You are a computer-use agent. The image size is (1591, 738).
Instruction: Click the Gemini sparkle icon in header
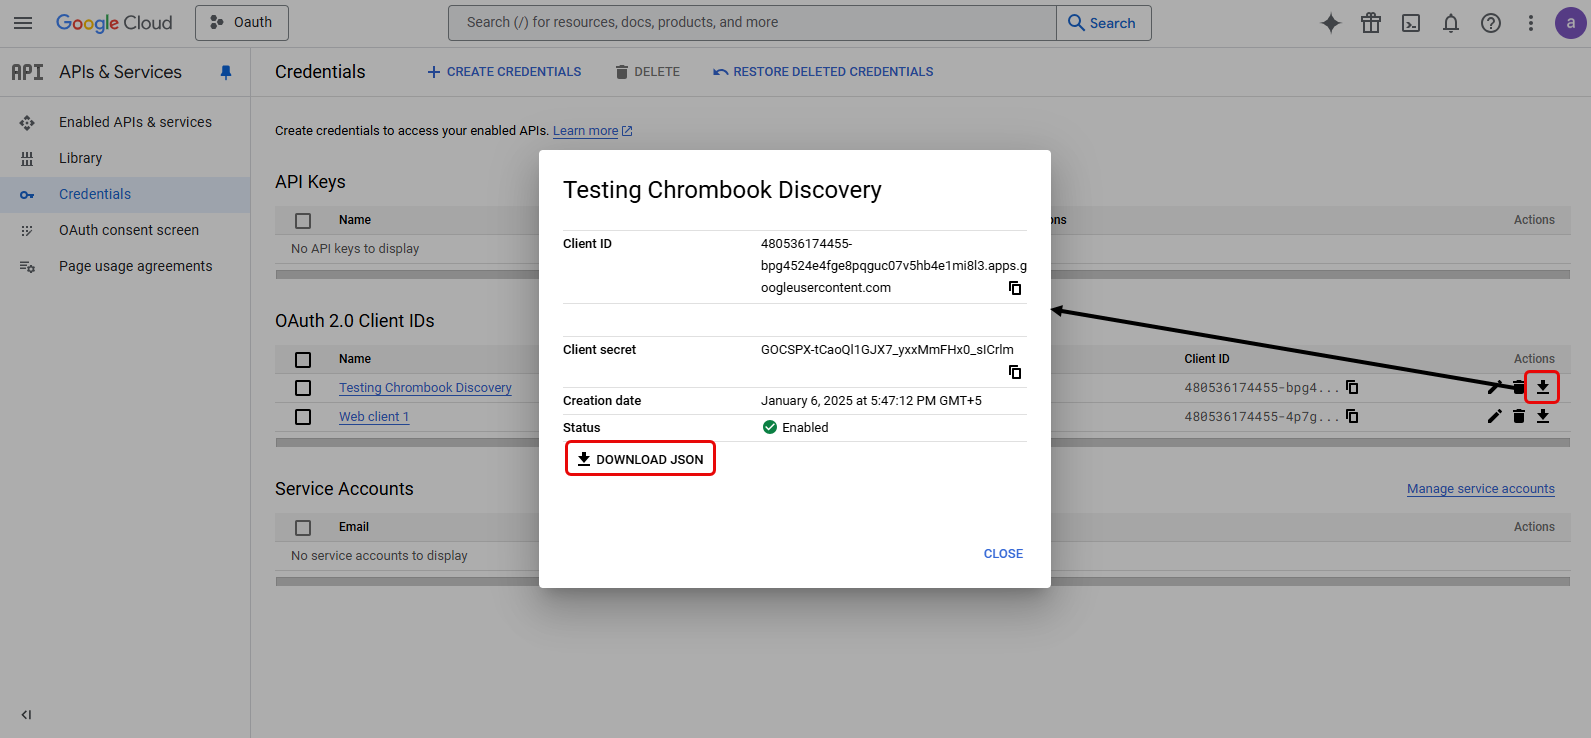[1330, 23]
